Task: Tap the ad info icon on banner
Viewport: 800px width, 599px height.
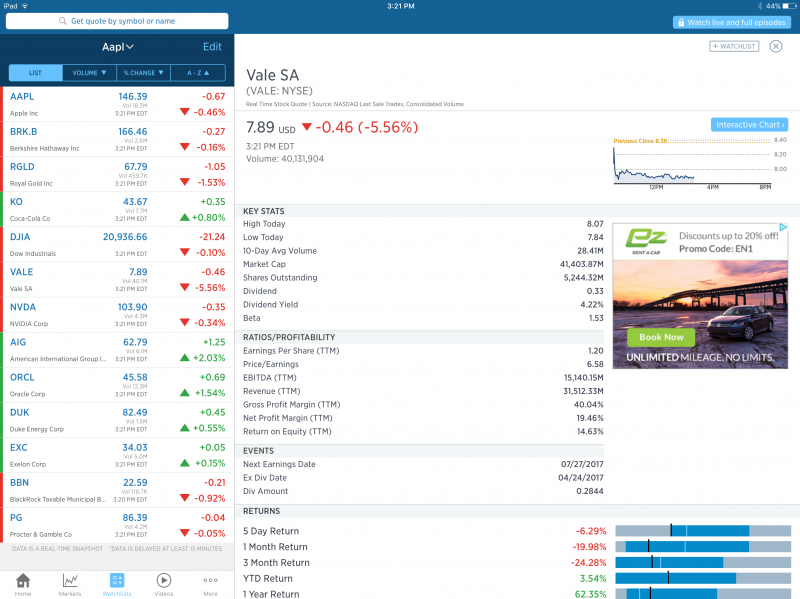Action: click(x=783, y=228)
